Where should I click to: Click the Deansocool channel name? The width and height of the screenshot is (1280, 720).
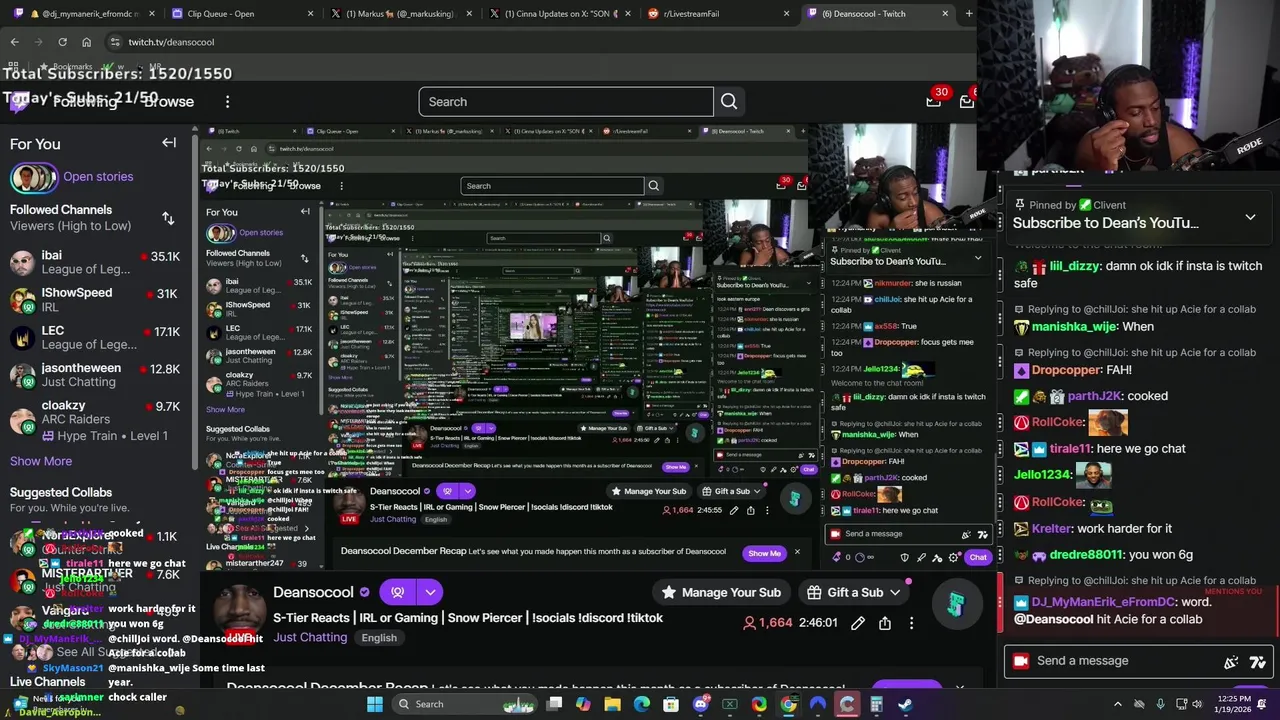[x=314, y=593]
